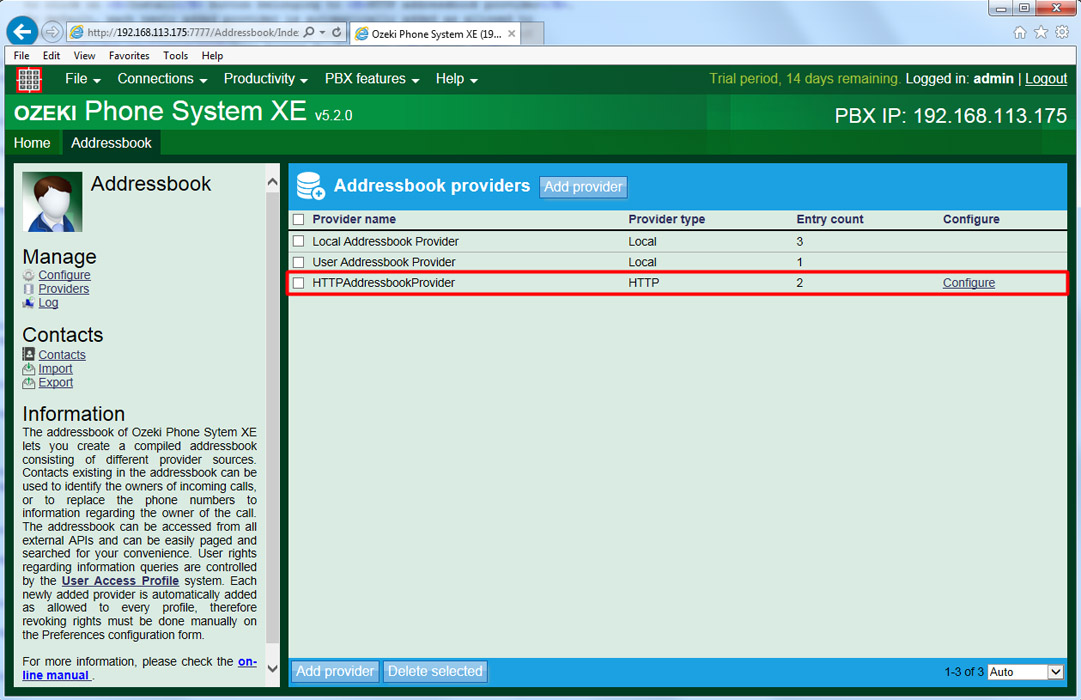This screenshot has height=700, width=1081.
Task: Click the browser forward arrow
Action: (x=52, y=32)
